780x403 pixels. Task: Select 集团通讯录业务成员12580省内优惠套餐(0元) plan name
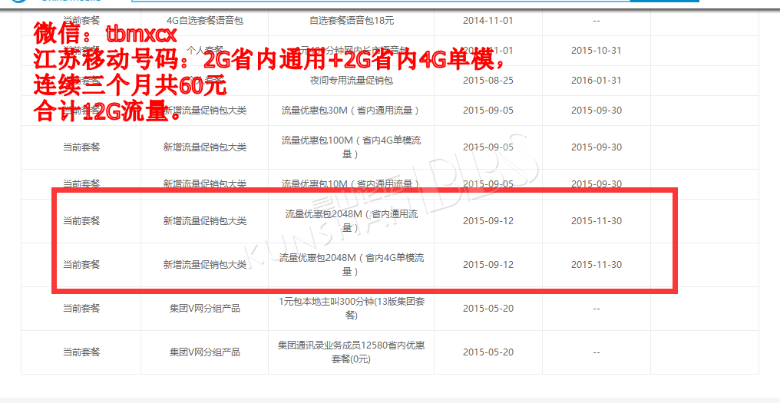[x=351, y=352]
